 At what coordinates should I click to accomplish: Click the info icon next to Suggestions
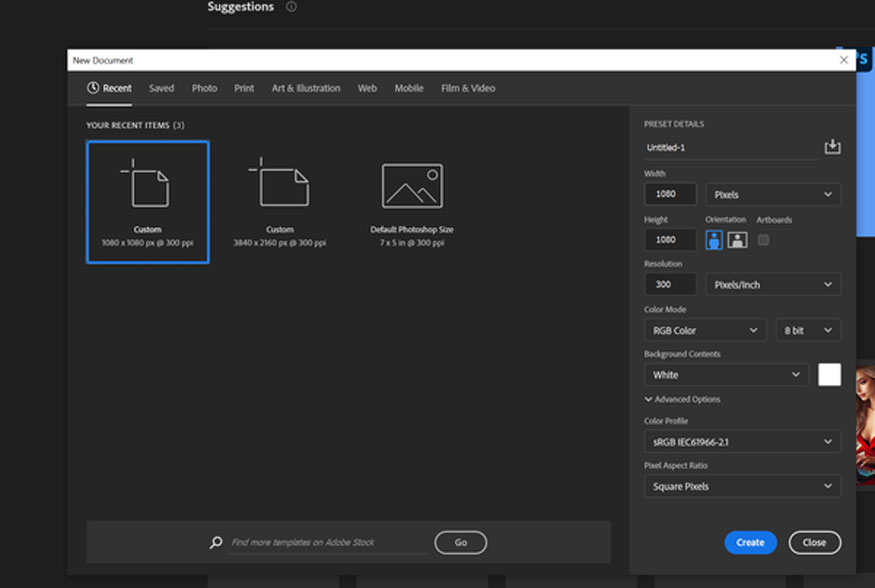[x=290, y=7]
